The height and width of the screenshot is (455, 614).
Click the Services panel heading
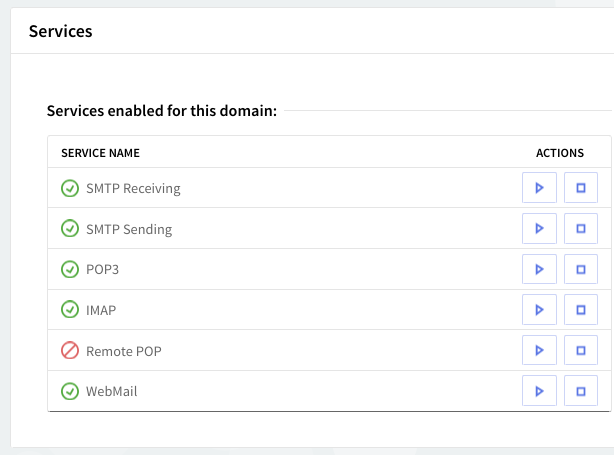(x=60, y=31)
